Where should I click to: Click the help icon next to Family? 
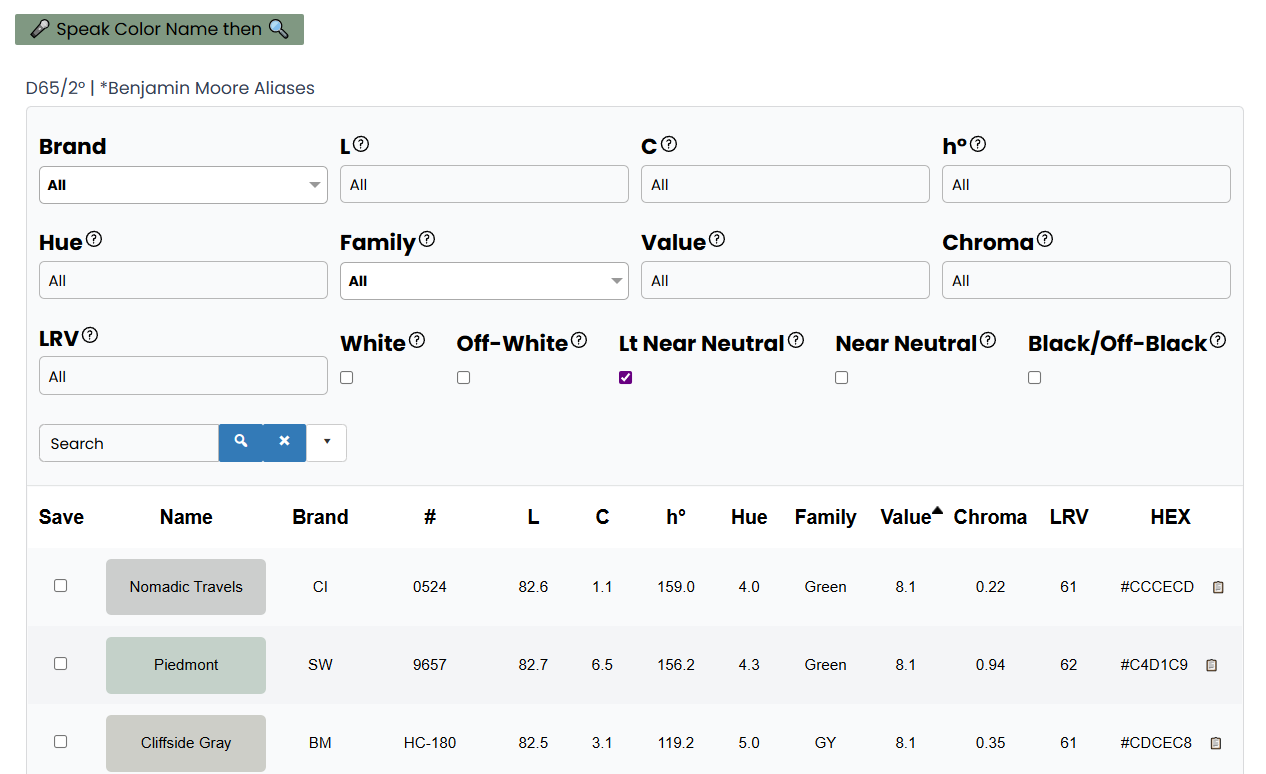click(427, 239)
